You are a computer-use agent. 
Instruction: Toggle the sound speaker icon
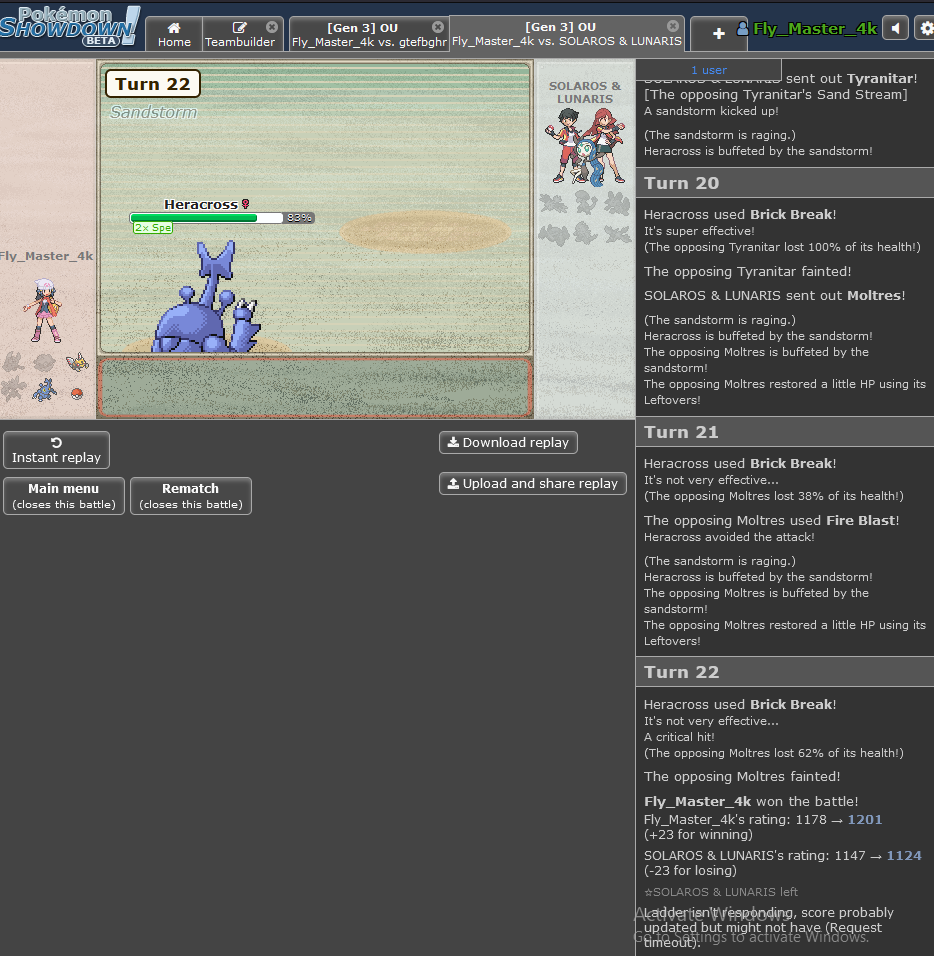tap(895, 28)
